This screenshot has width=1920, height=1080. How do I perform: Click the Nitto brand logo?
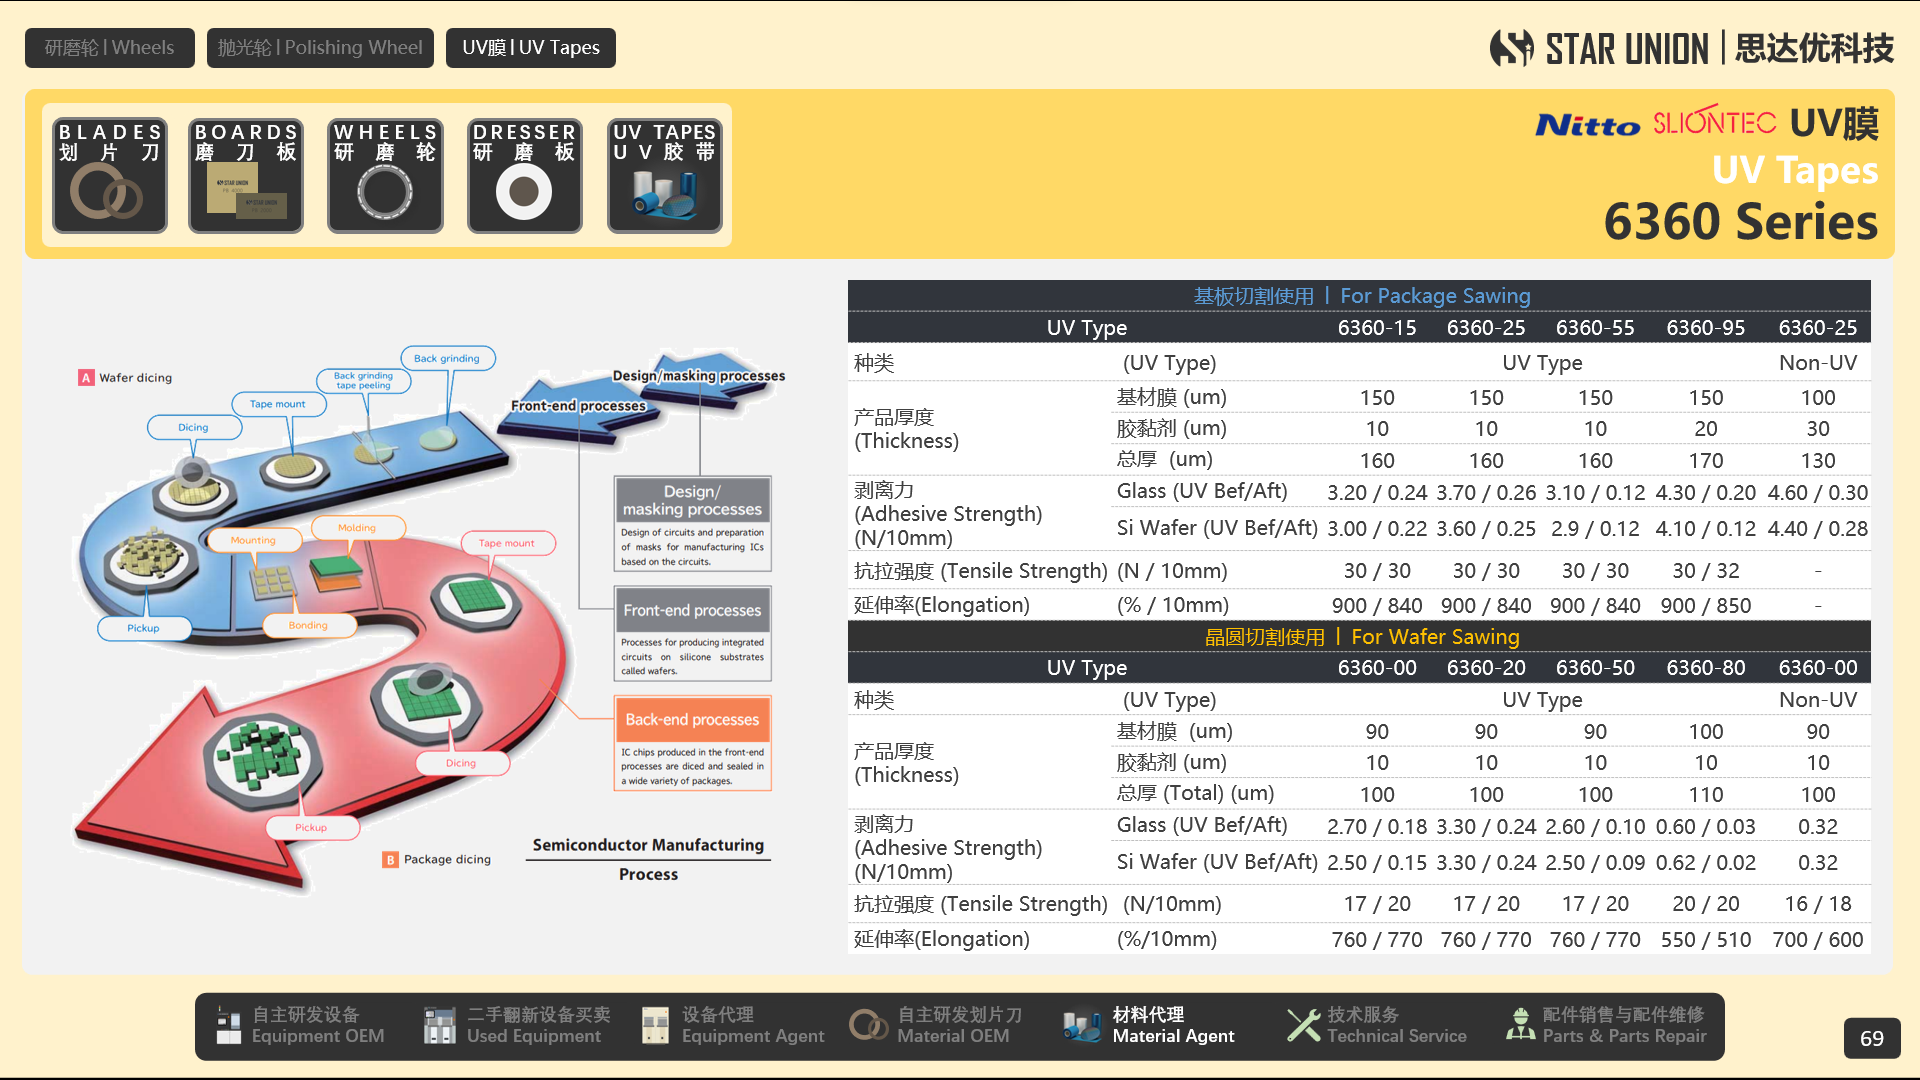pos(1588,125)
